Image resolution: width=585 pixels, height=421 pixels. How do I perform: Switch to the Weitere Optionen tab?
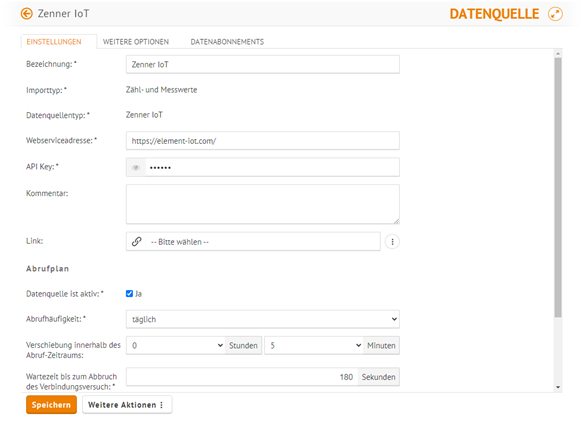click(136, 42)
